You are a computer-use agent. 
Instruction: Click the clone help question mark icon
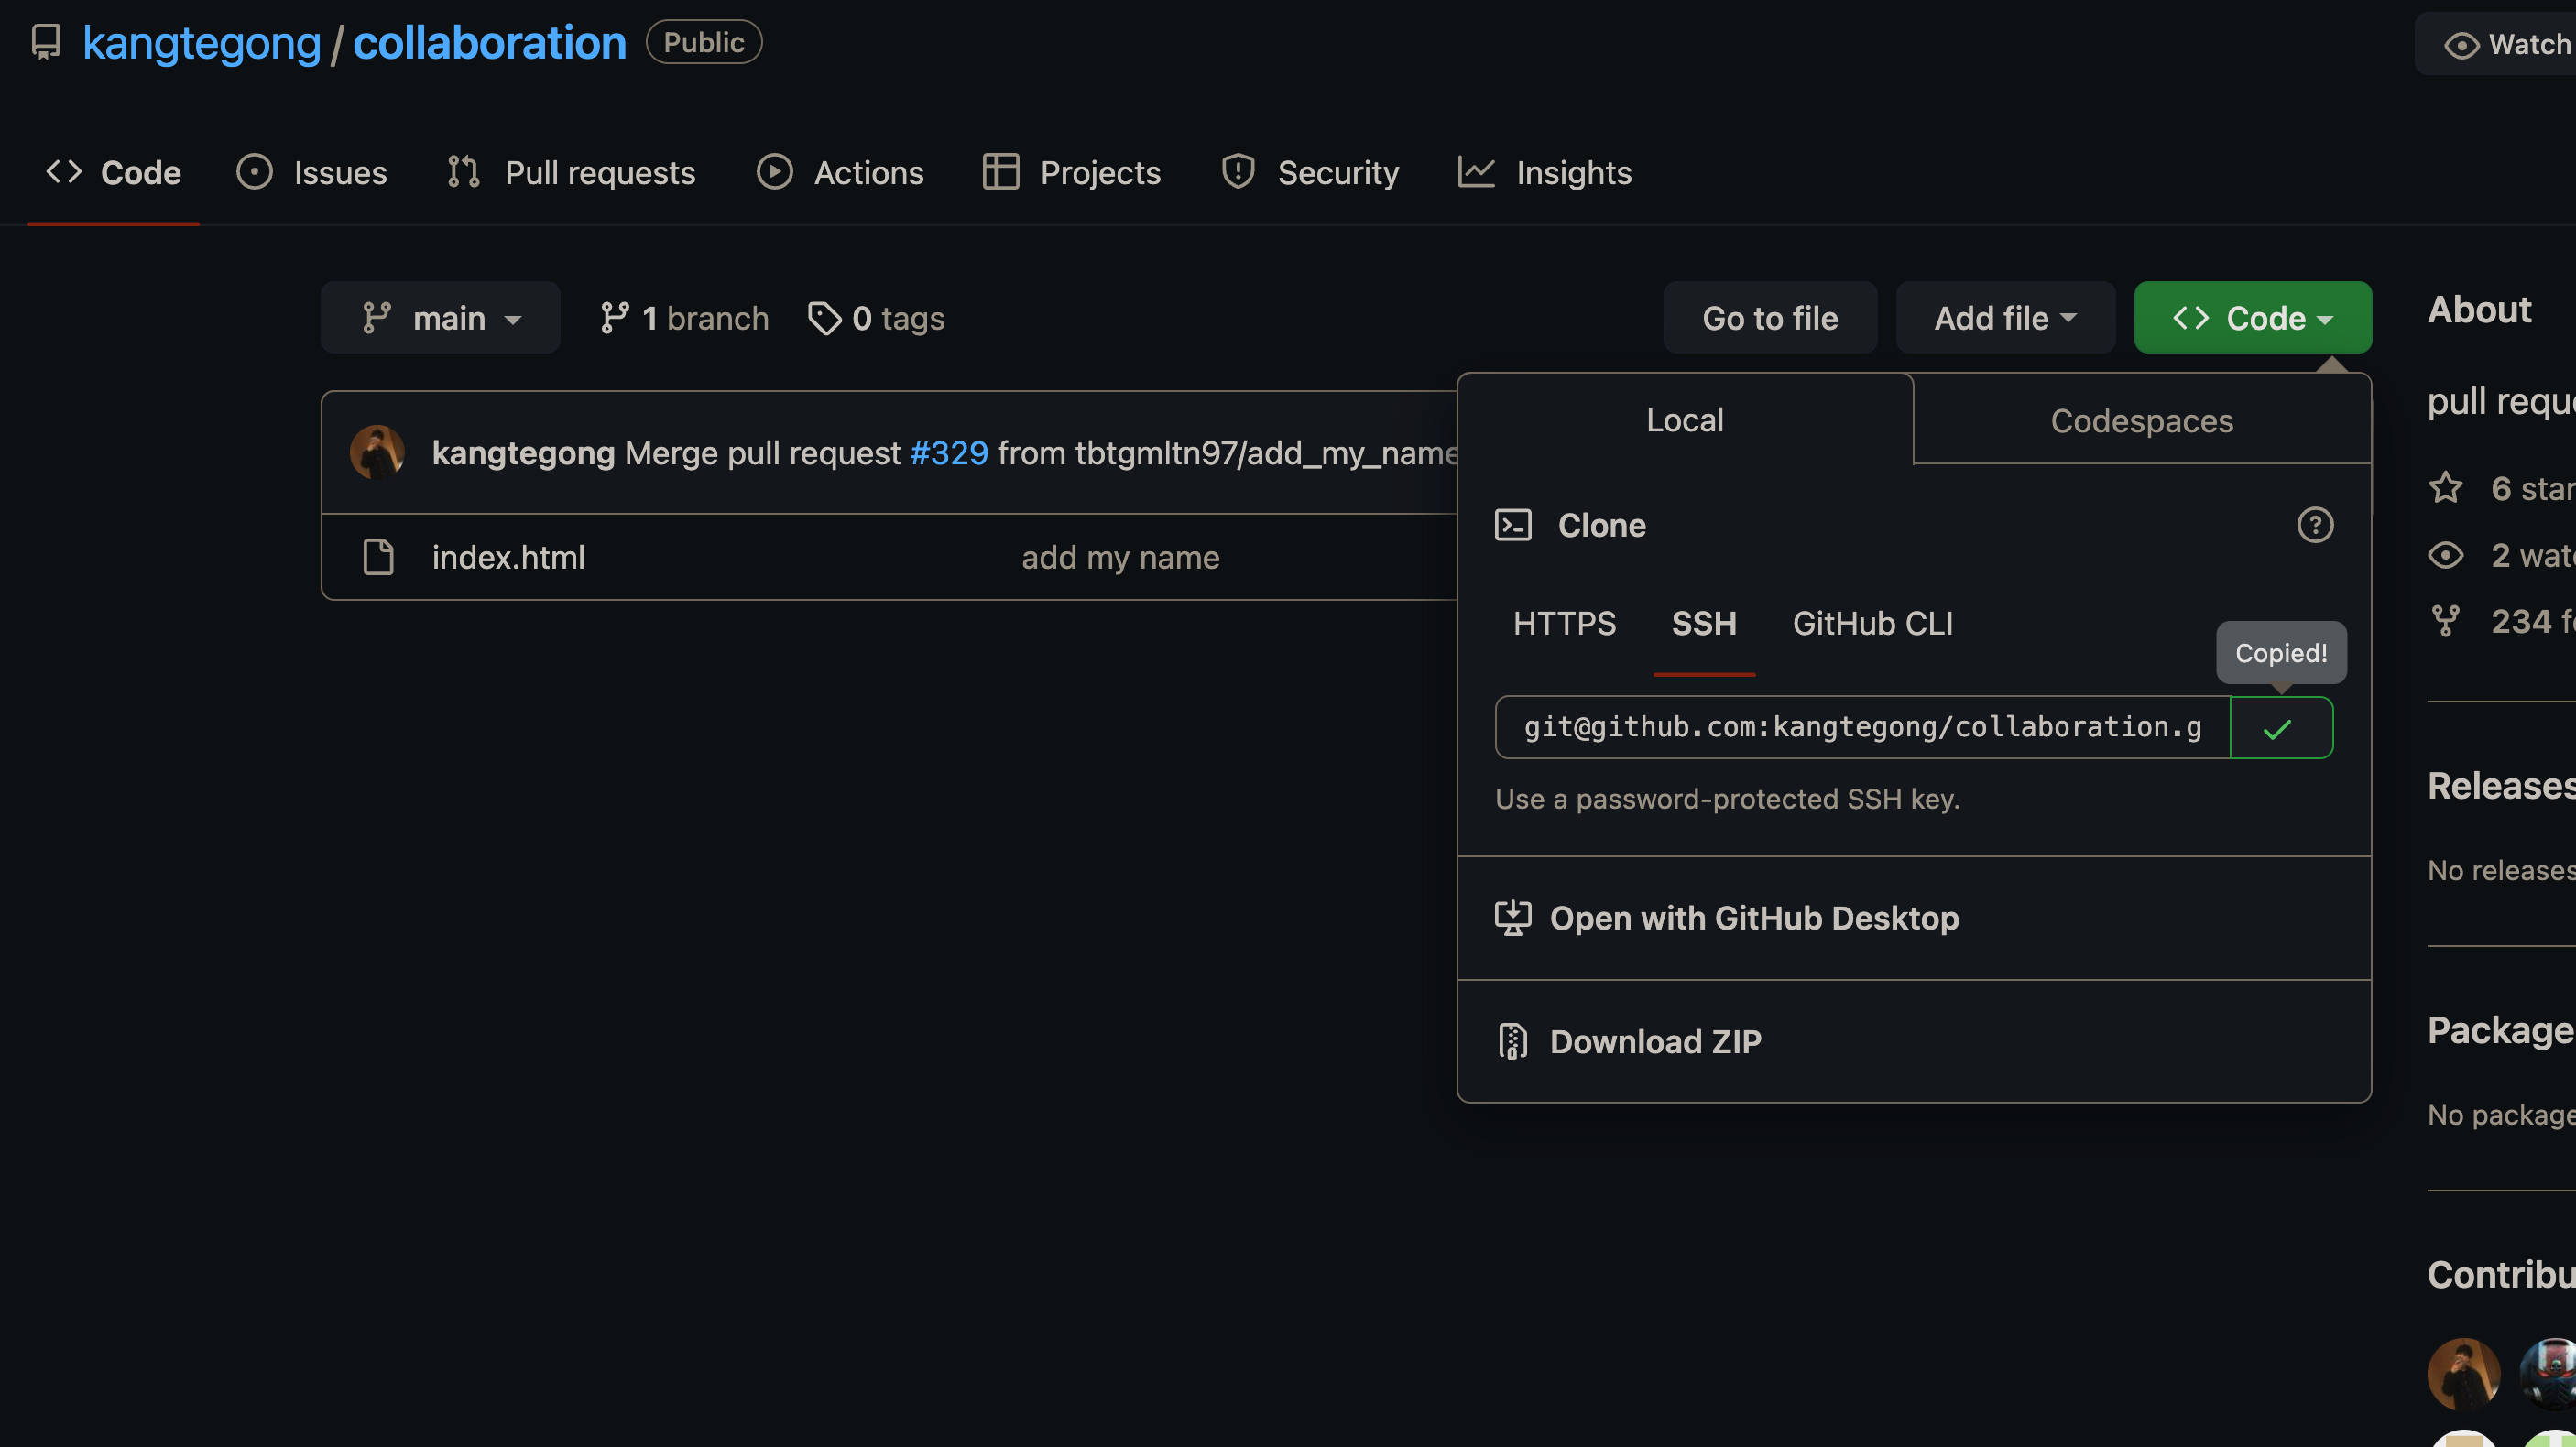[x=2314, y=525]
